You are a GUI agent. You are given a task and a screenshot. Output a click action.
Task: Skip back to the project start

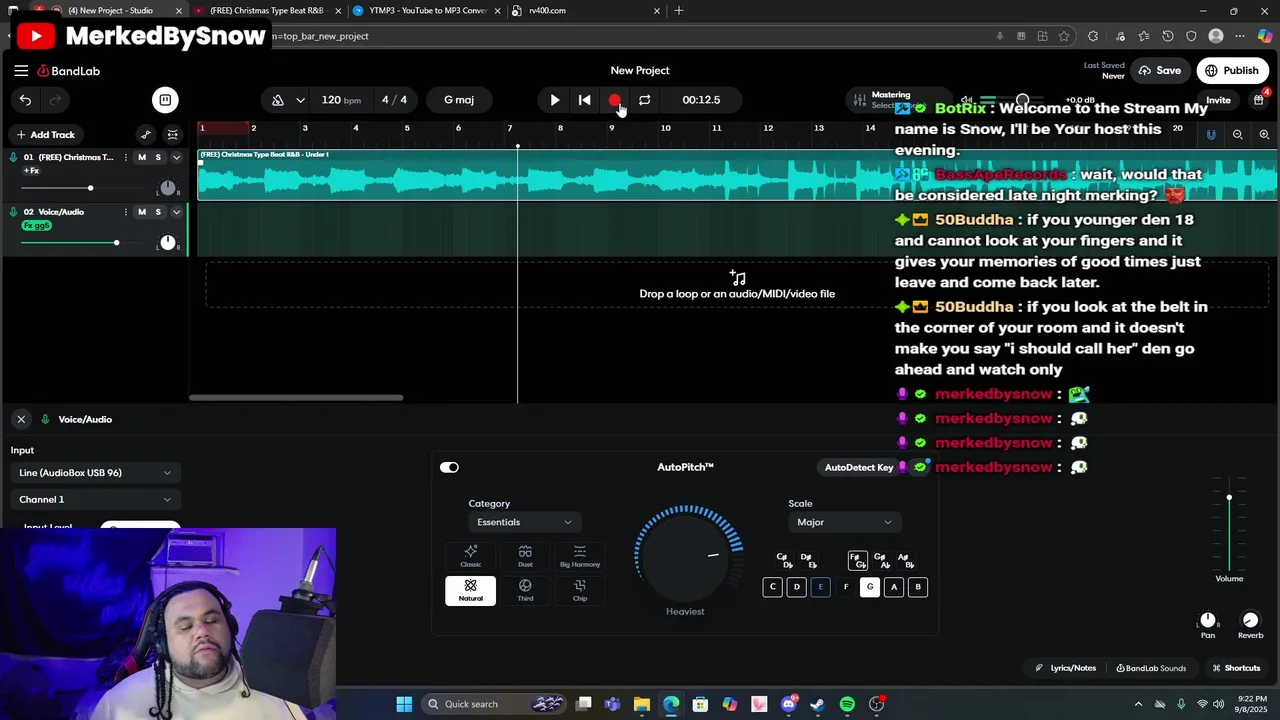585,100
